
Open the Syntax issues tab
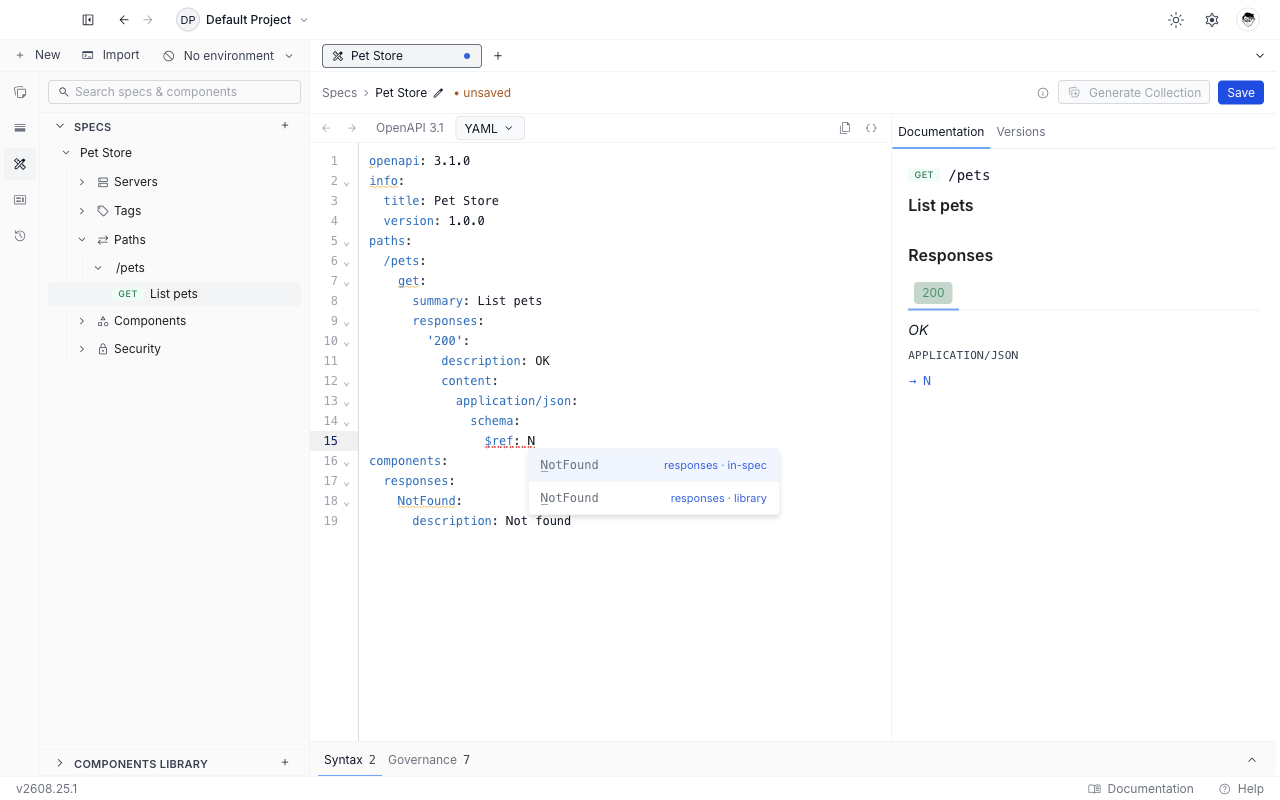click(350, 760)
